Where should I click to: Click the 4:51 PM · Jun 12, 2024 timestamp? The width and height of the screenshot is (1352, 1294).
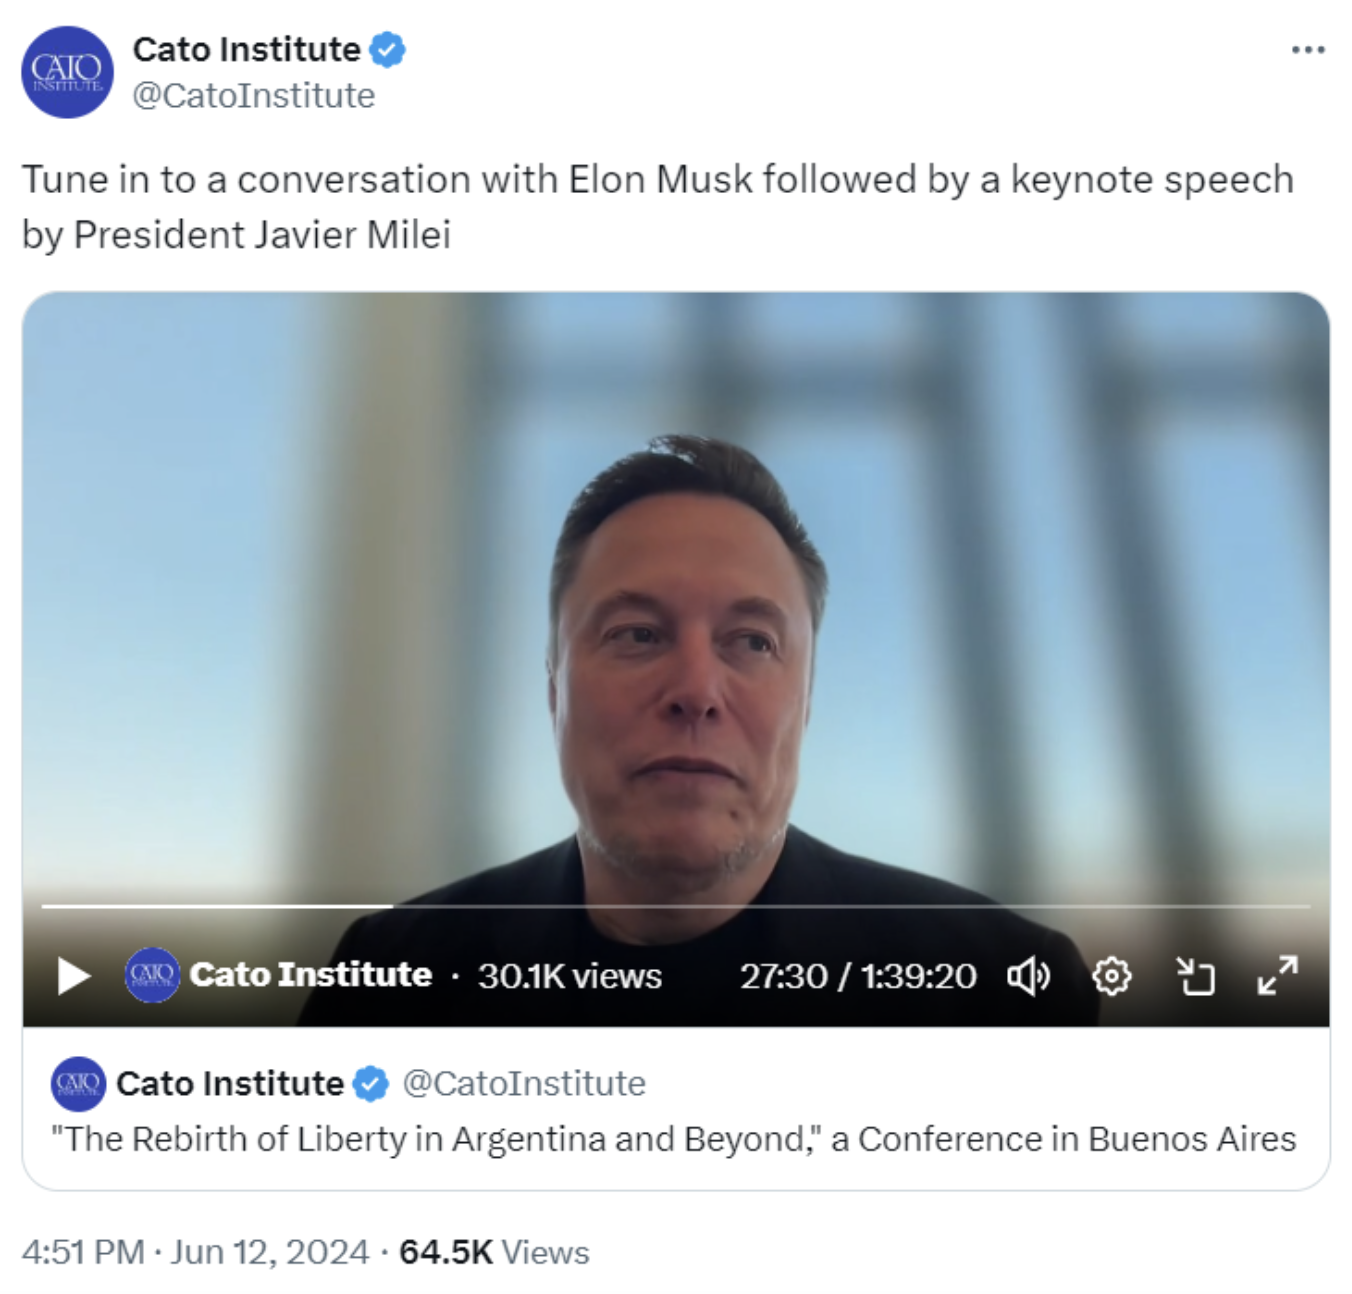195,1252
